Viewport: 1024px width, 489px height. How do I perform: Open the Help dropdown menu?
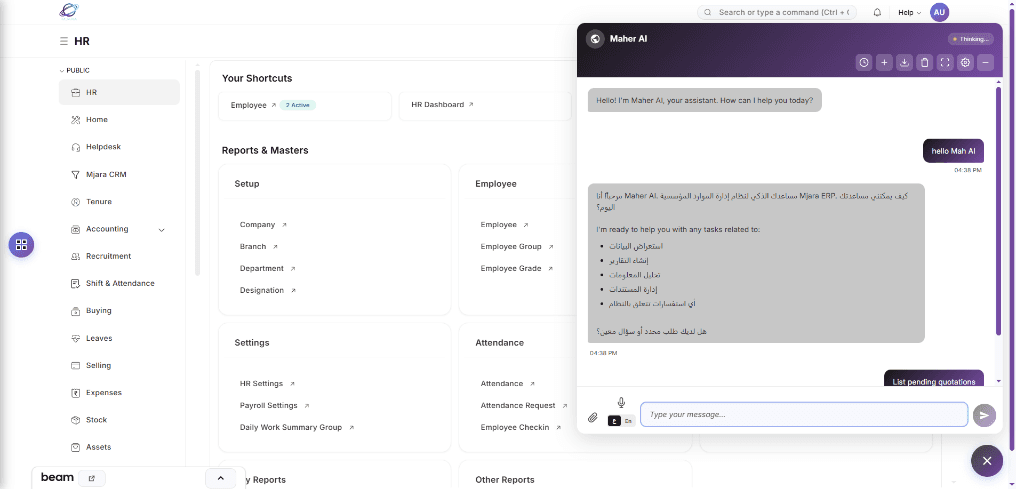click(x=909, y=12)
